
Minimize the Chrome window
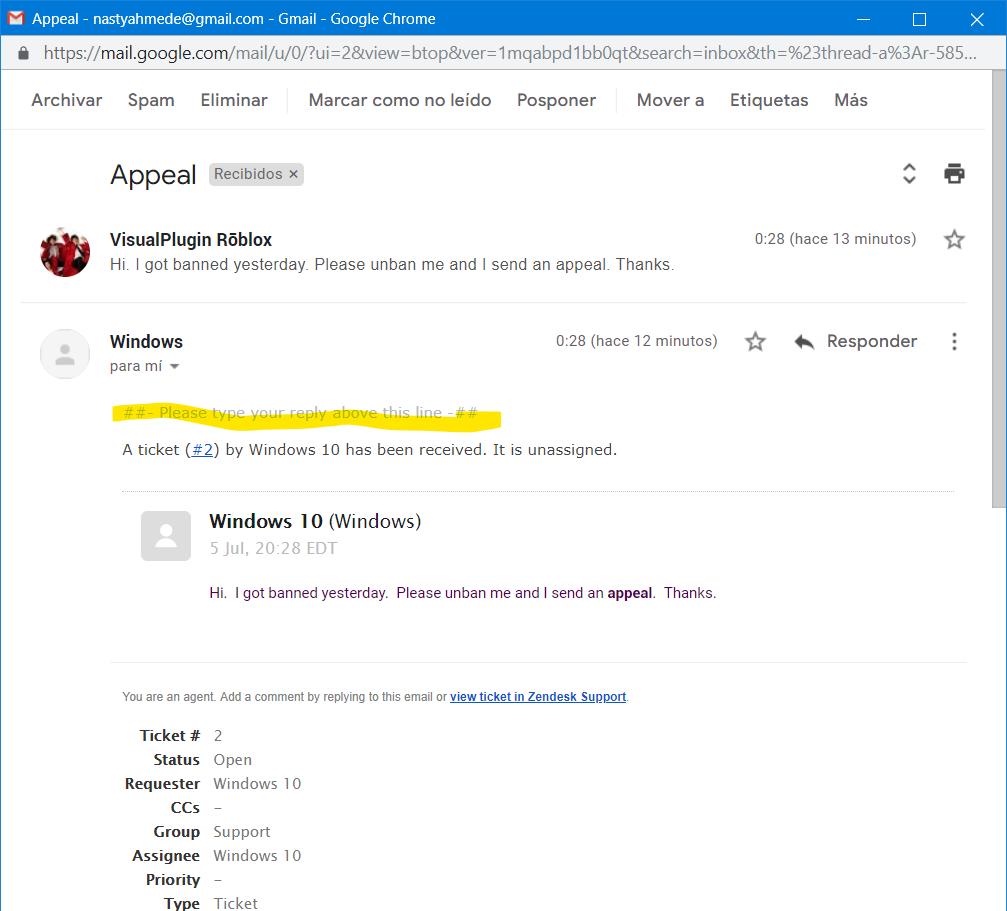(863, 19)
